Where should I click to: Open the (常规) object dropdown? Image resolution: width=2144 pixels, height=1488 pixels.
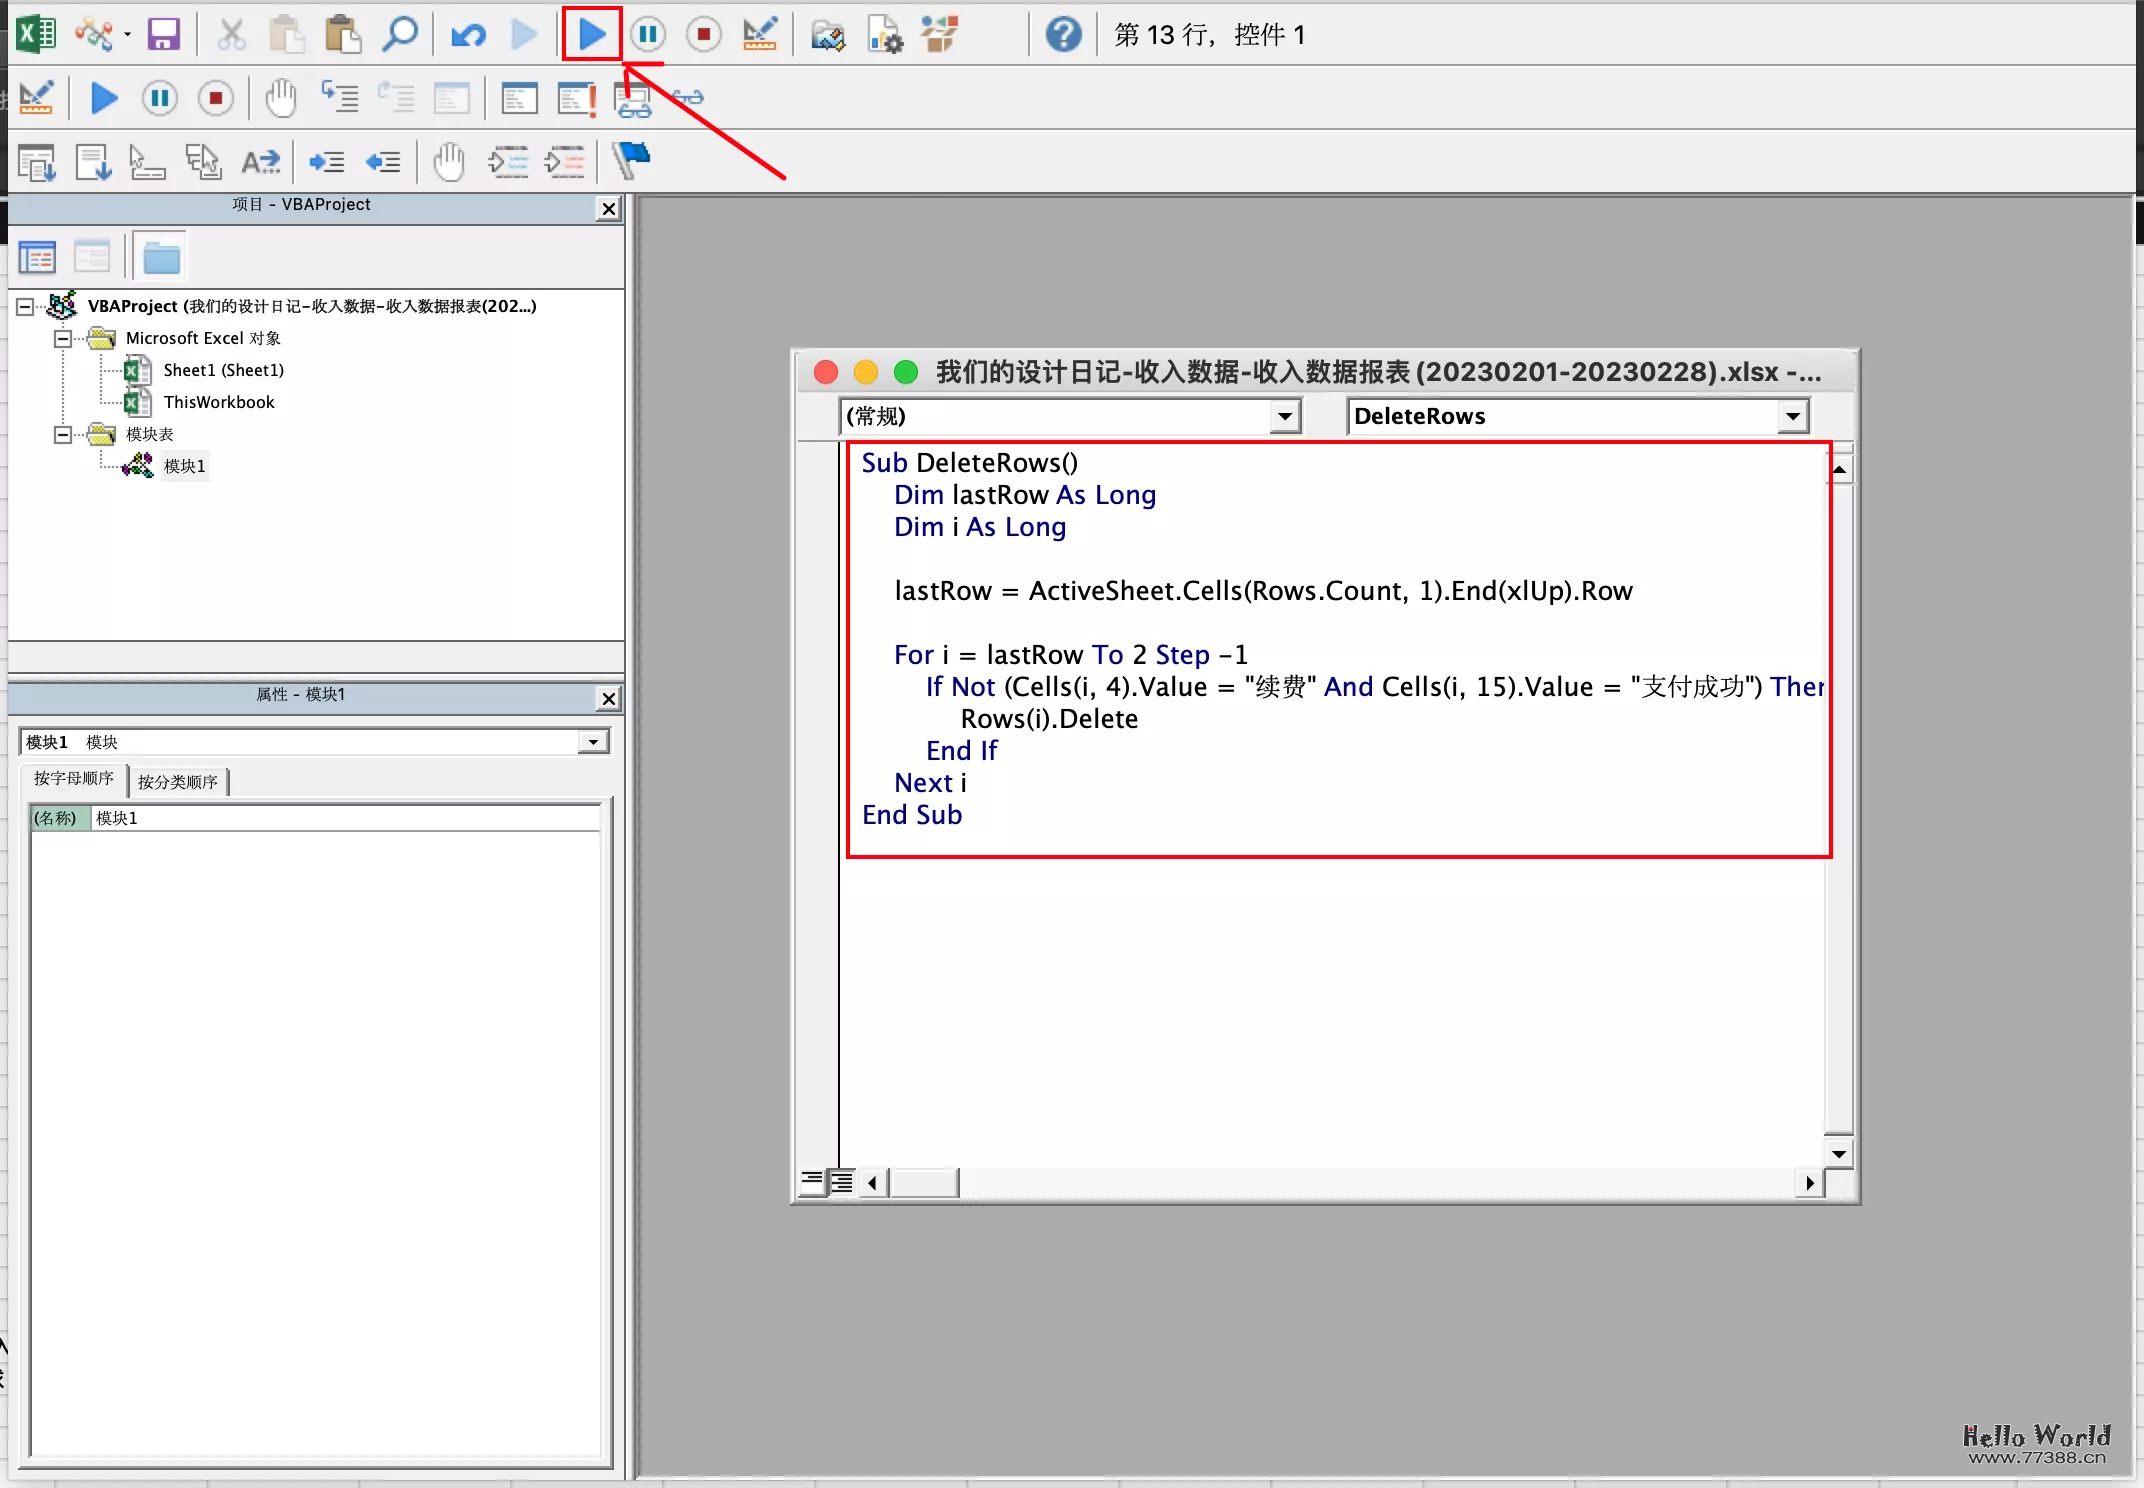coord(1285,416)
